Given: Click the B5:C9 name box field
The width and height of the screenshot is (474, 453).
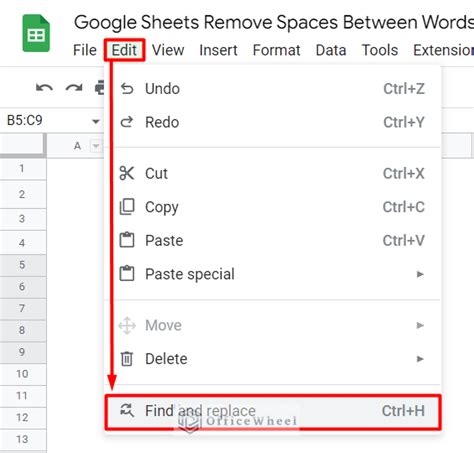Looking at the screenshot, I should pos(47,120).
